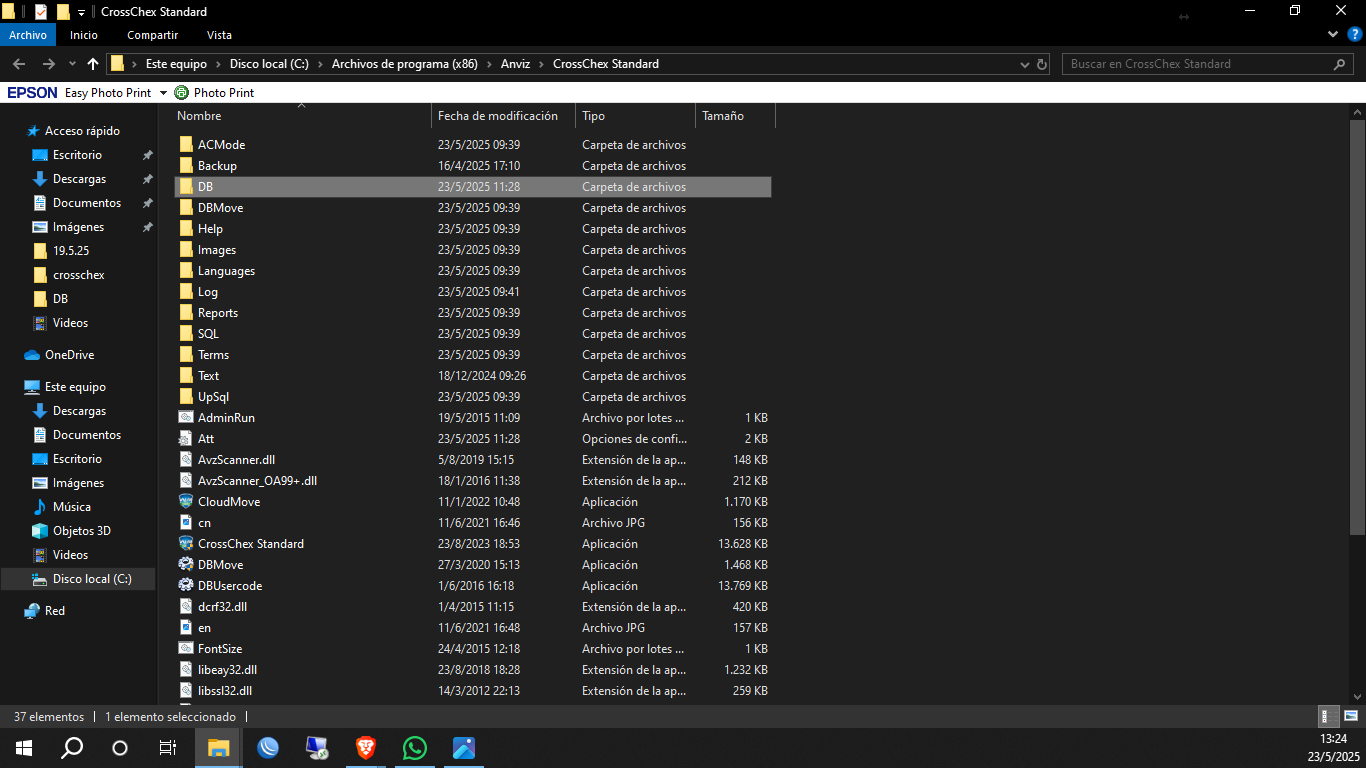
Task: Open File Explorer from the taskbar
Action: [218, 748]
